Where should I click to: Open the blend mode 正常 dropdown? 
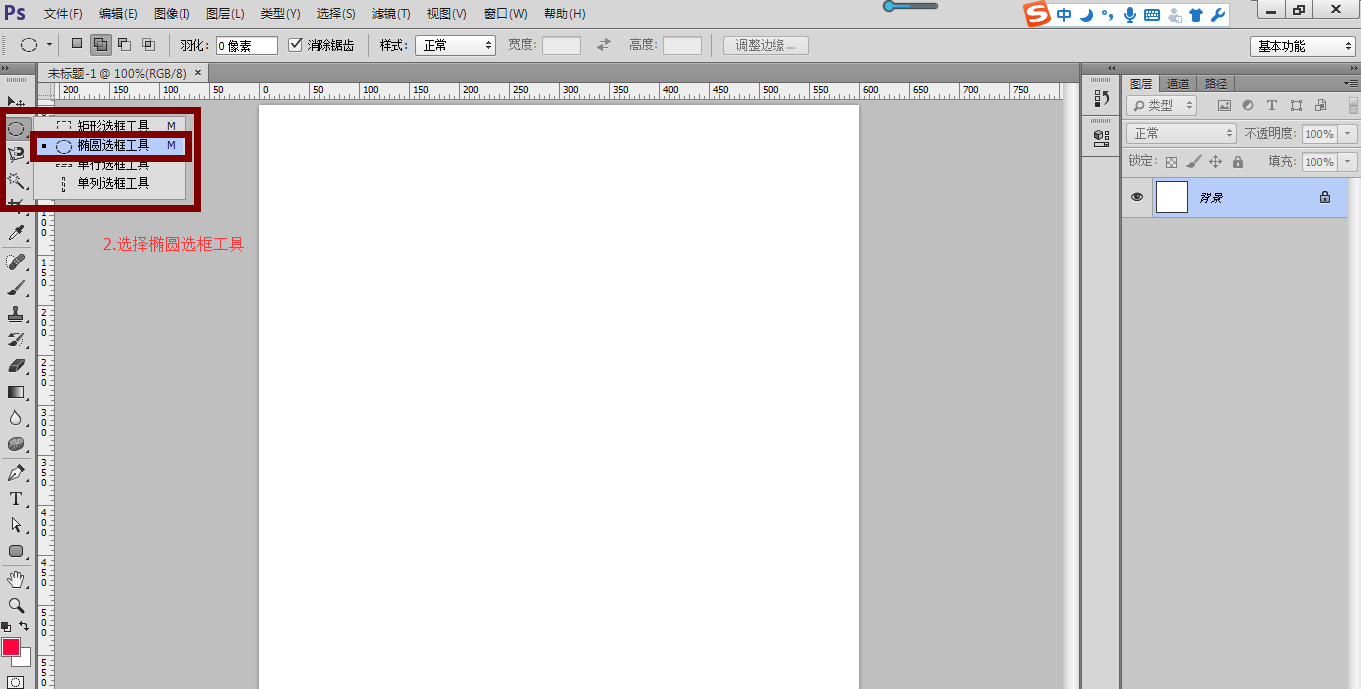pos(1182,133)
